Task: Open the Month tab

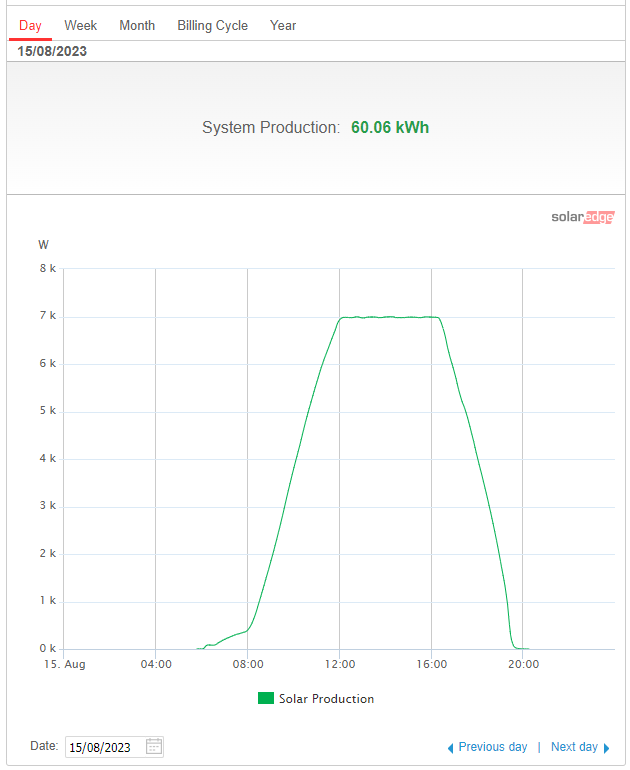Action: point(137,26)
